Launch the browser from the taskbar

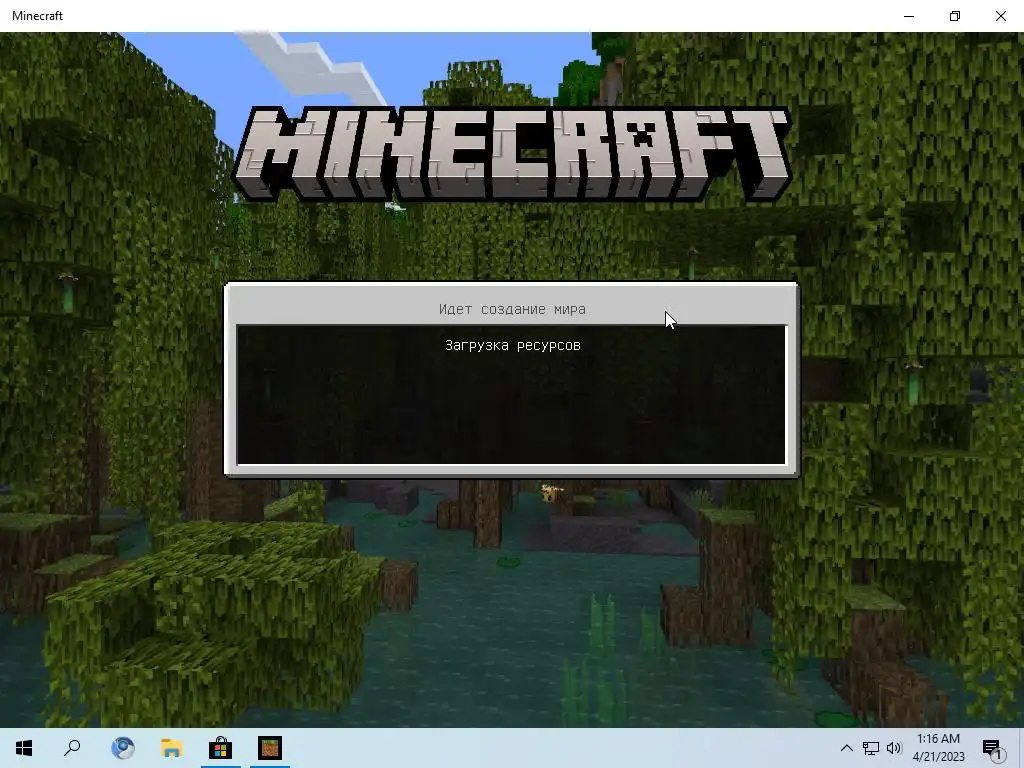(123, 748)
